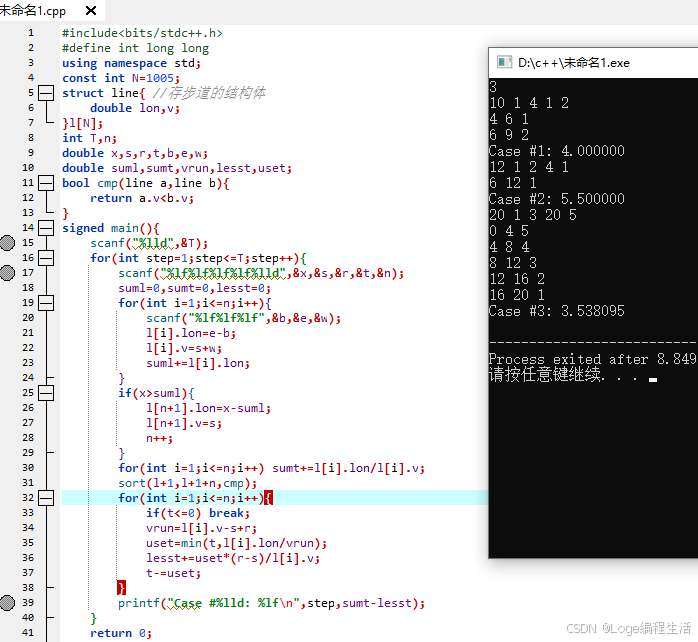The height and width of the screenshot is (642, 698).
Task: Click 'Case #1: 4.000000' in console output
Action: tap(556, 151)
